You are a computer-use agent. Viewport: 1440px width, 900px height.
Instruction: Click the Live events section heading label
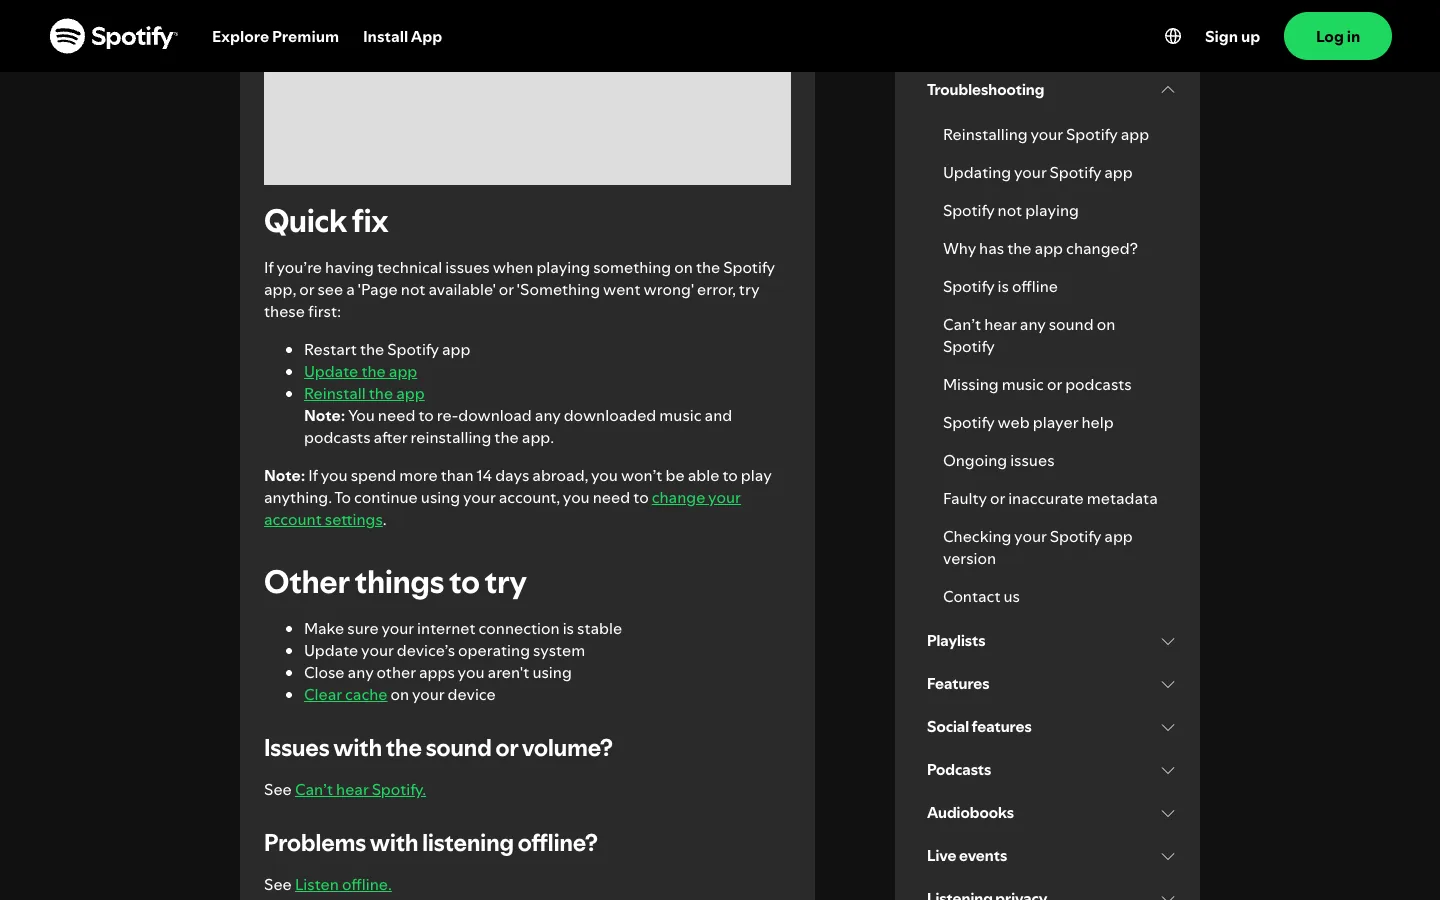click(967, 856)
